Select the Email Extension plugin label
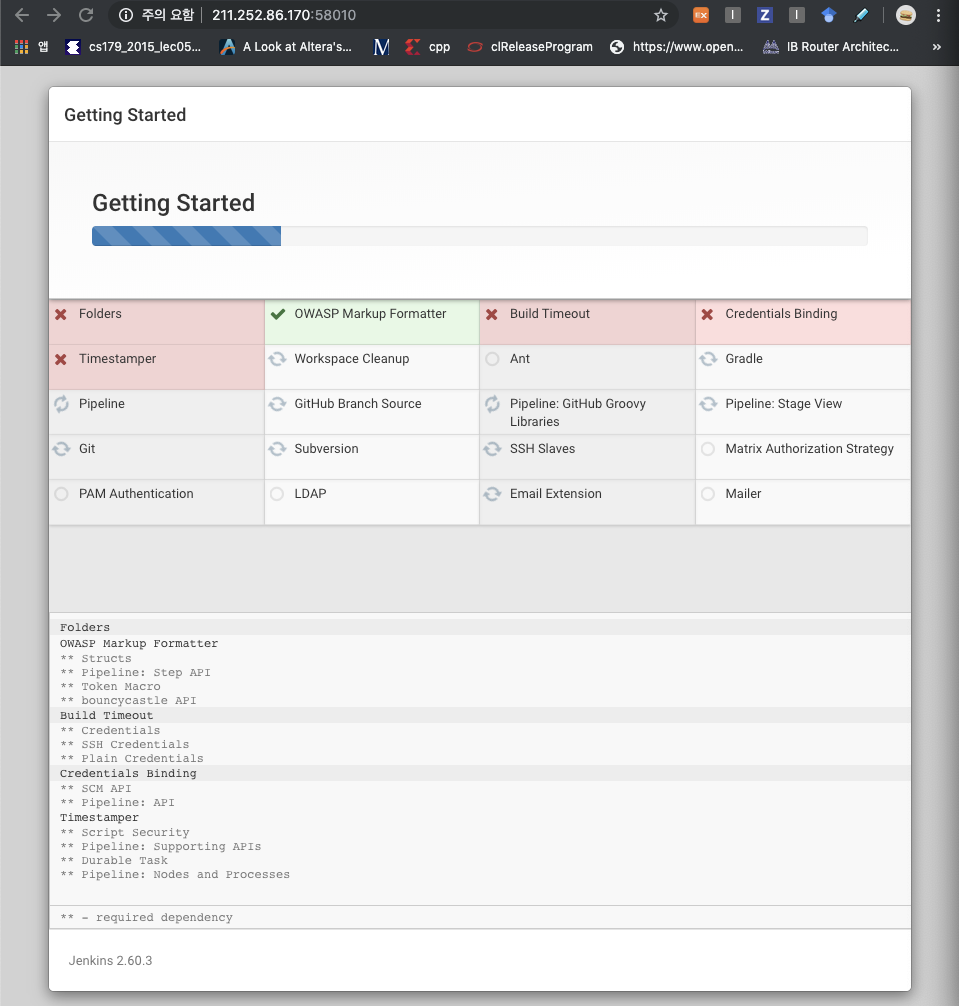Image resolution: width=959 pixels, height=1006 pixels. tap(556, 493)
